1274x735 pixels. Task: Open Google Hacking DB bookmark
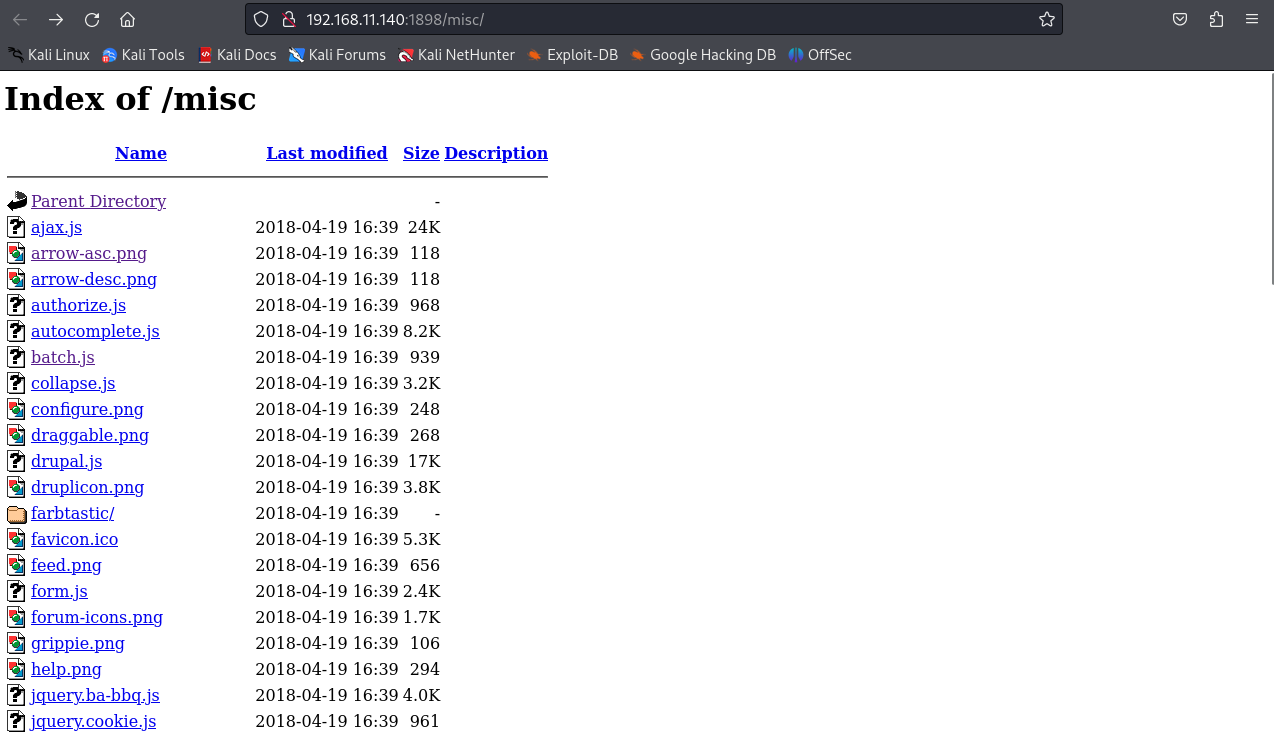click(703, 55)
